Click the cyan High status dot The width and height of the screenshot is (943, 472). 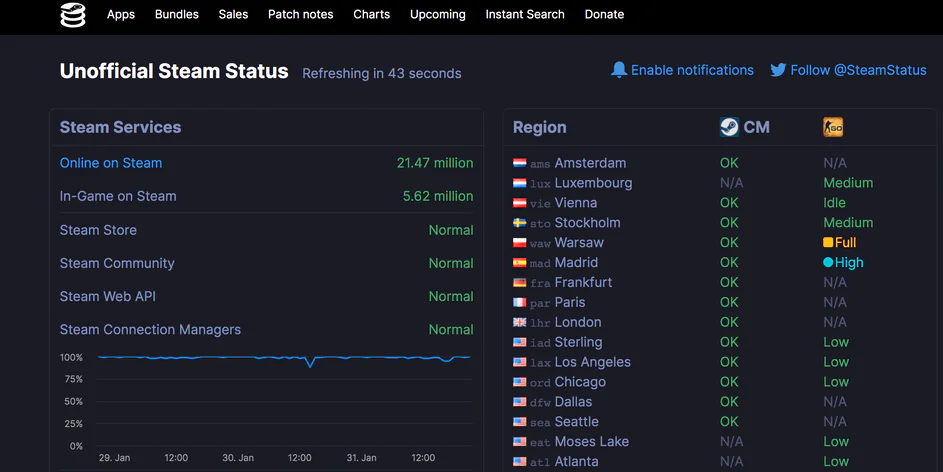[828, 263]
